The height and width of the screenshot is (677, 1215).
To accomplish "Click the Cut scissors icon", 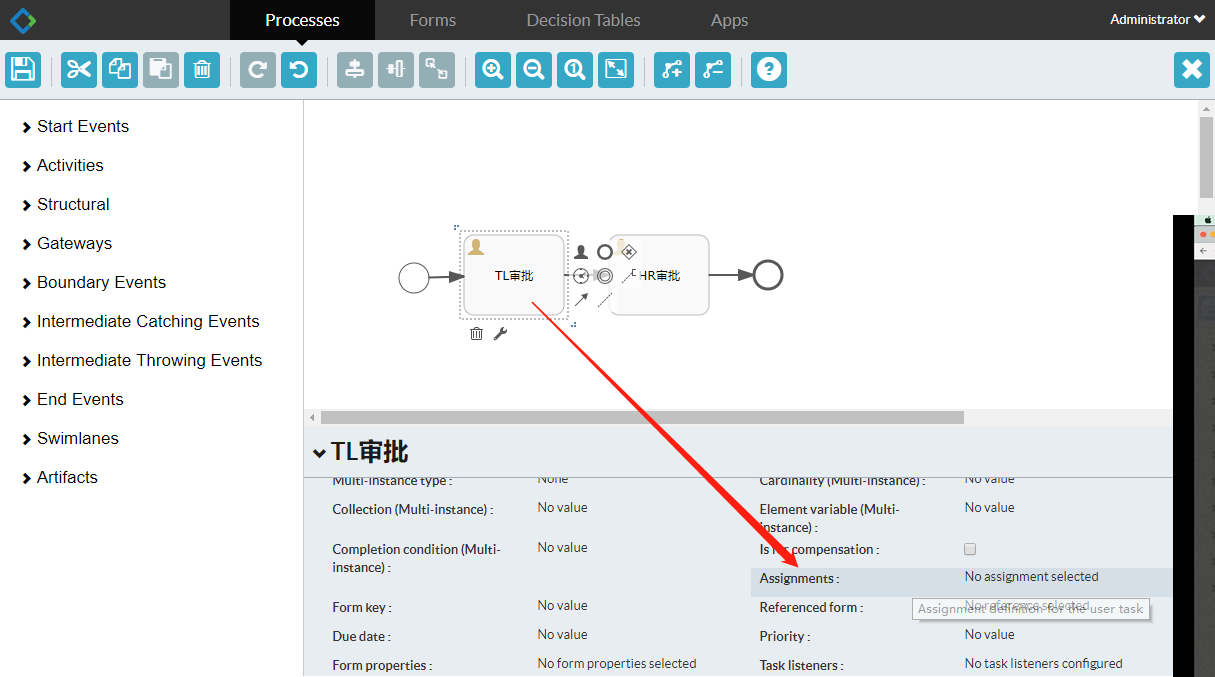I will [79, 69].
